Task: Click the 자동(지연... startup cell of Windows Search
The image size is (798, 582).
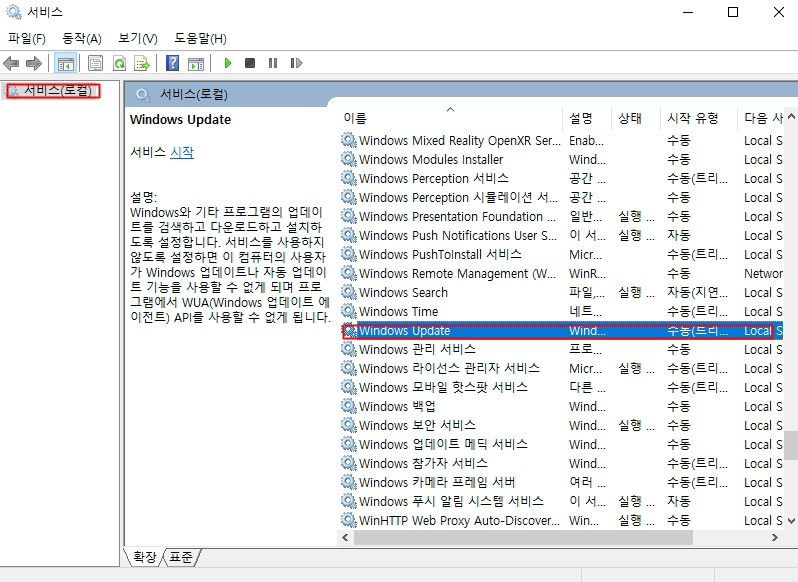Action: click(697, 293)
